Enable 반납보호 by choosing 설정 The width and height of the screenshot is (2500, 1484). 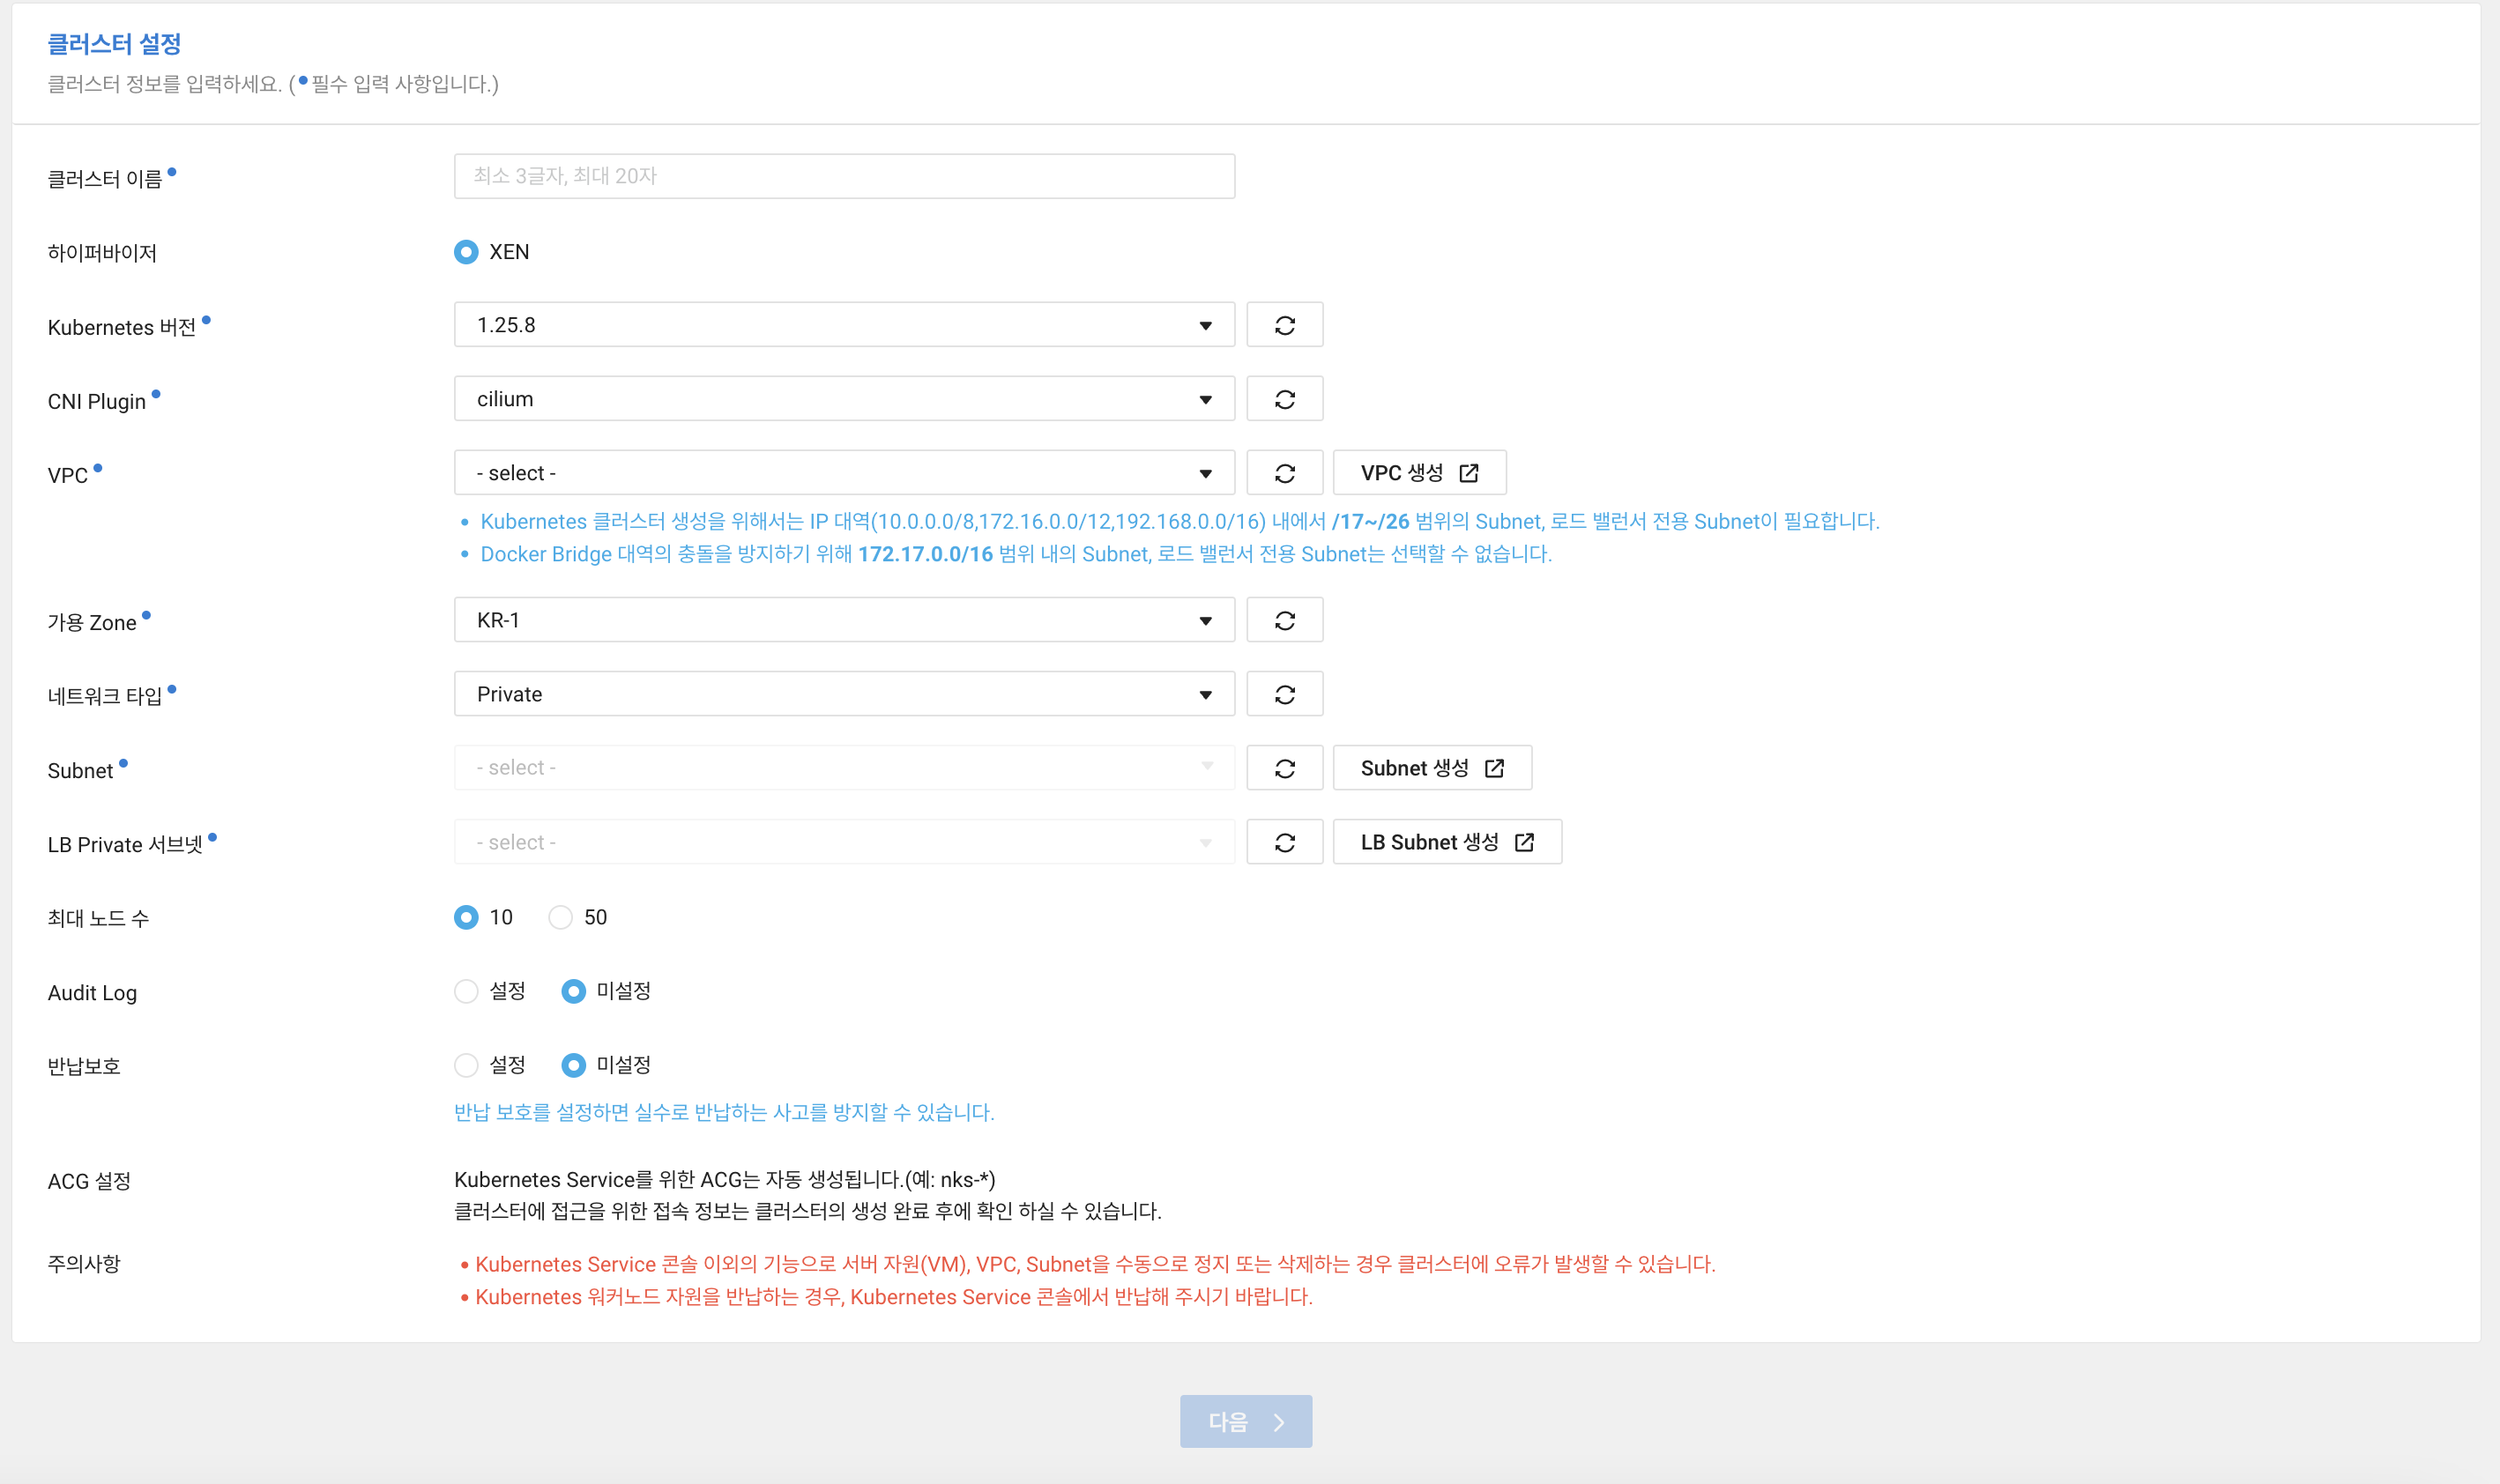466,1065
